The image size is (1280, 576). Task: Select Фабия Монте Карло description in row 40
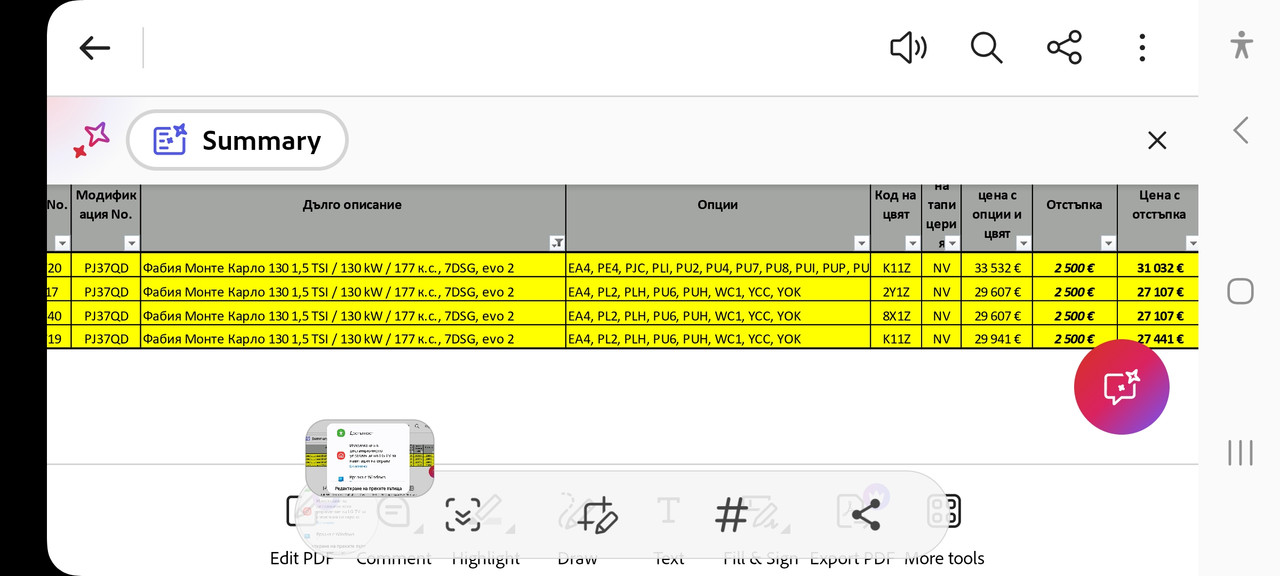tap(353, 315)
